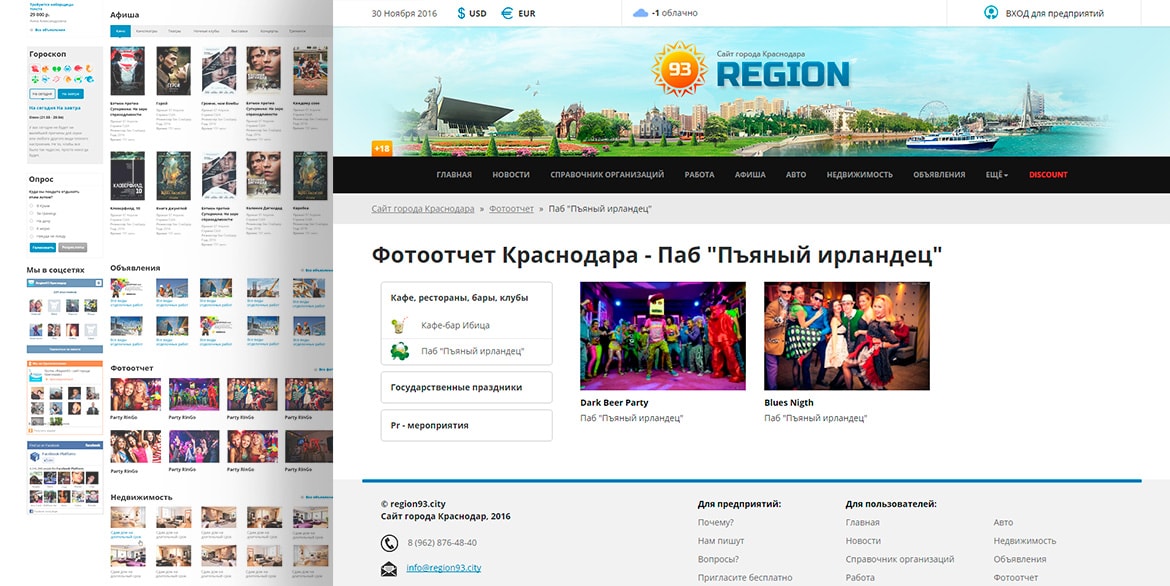
Task: Click the dollar USD currency icon
Action: (x=461, y=14)
